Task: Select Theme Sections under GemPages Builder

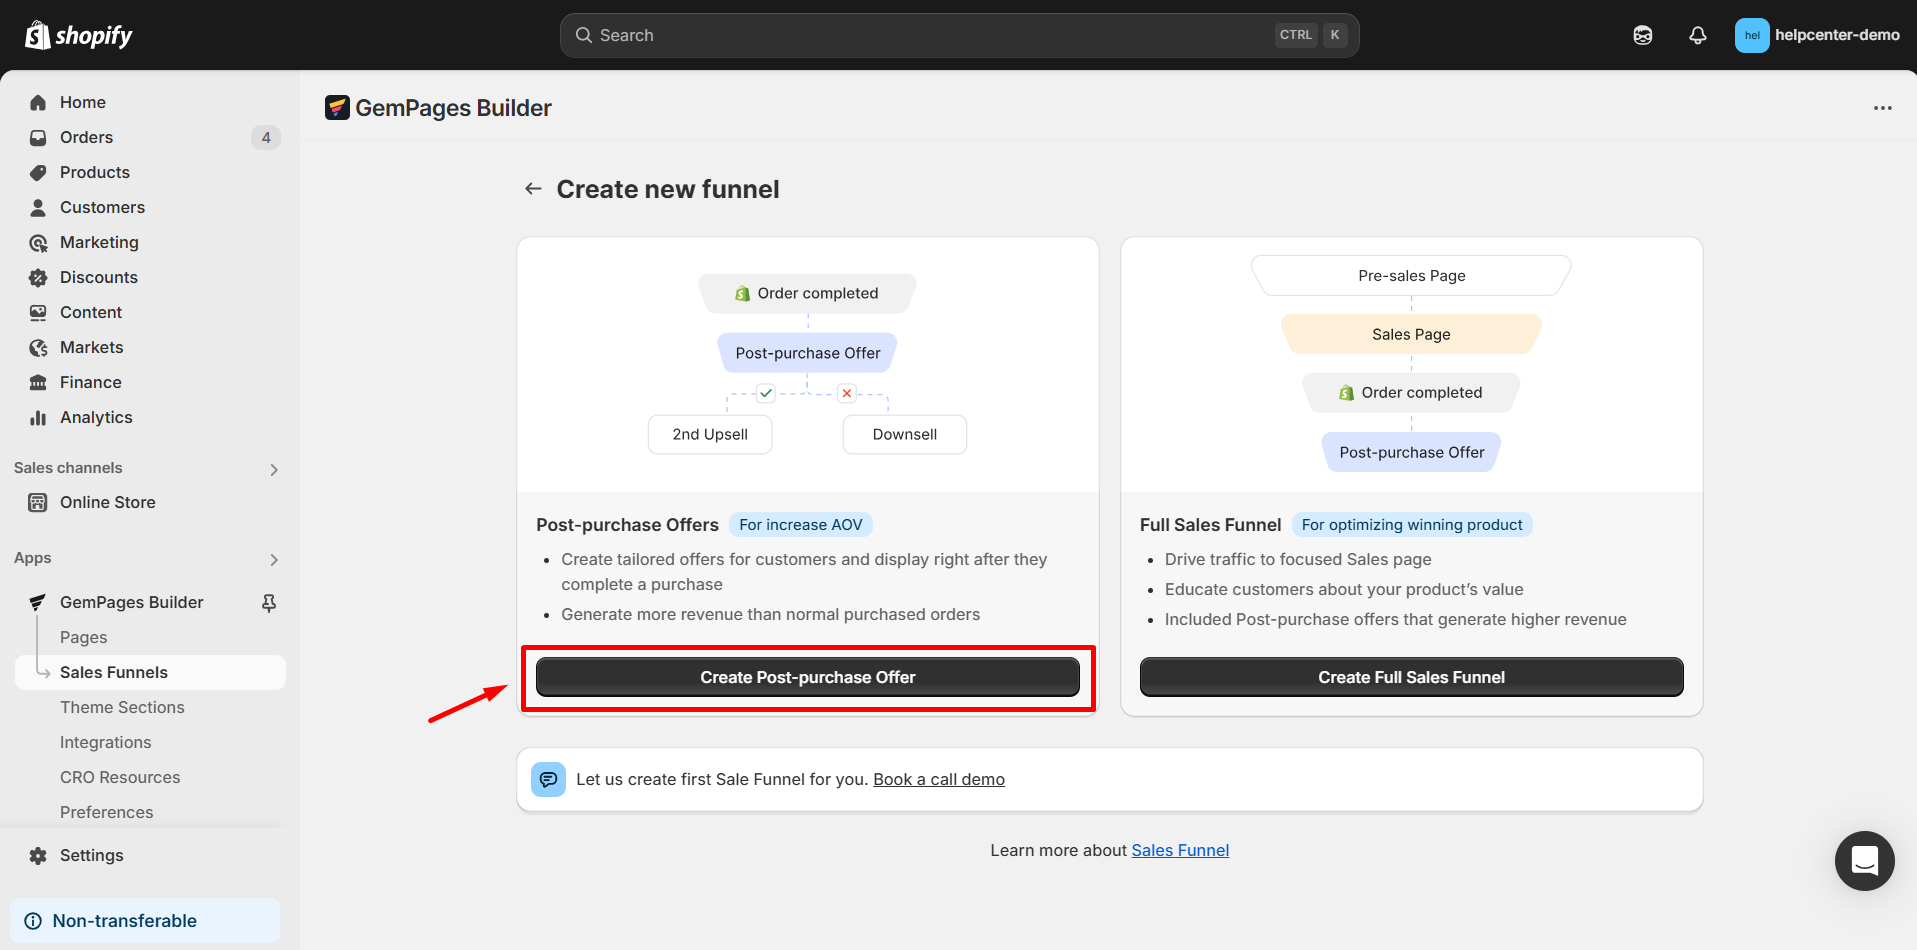Action: pos(122,707)
